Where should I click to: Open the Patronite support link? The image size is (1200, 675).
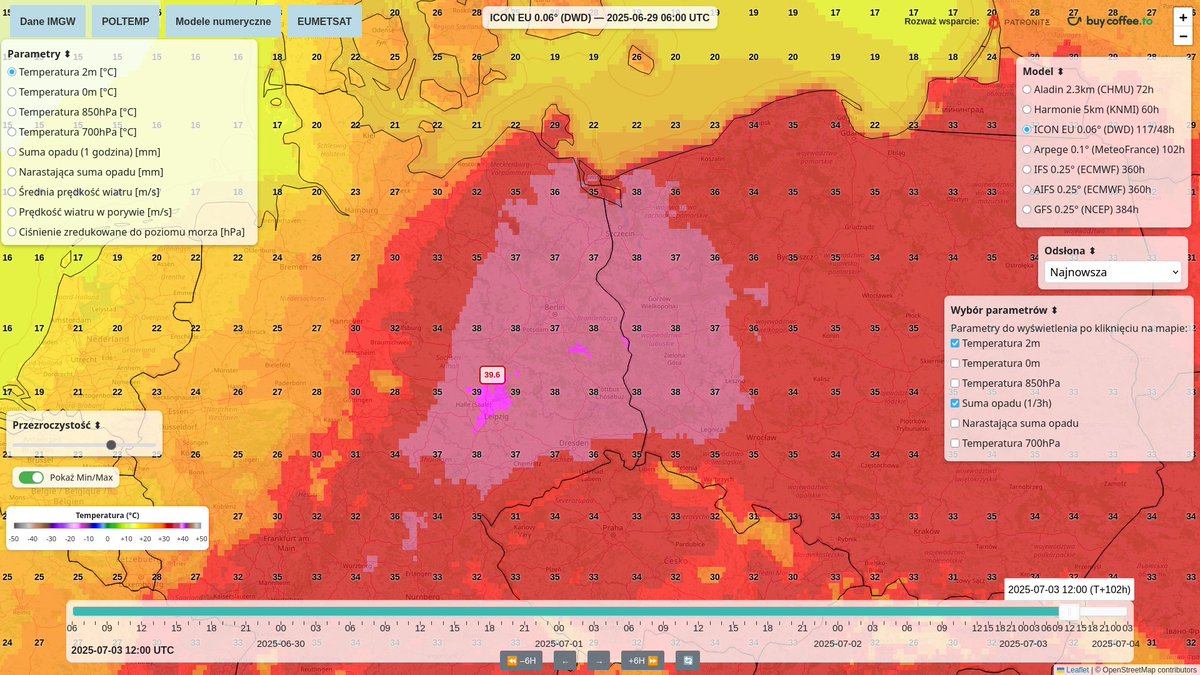pos(1019,20)
